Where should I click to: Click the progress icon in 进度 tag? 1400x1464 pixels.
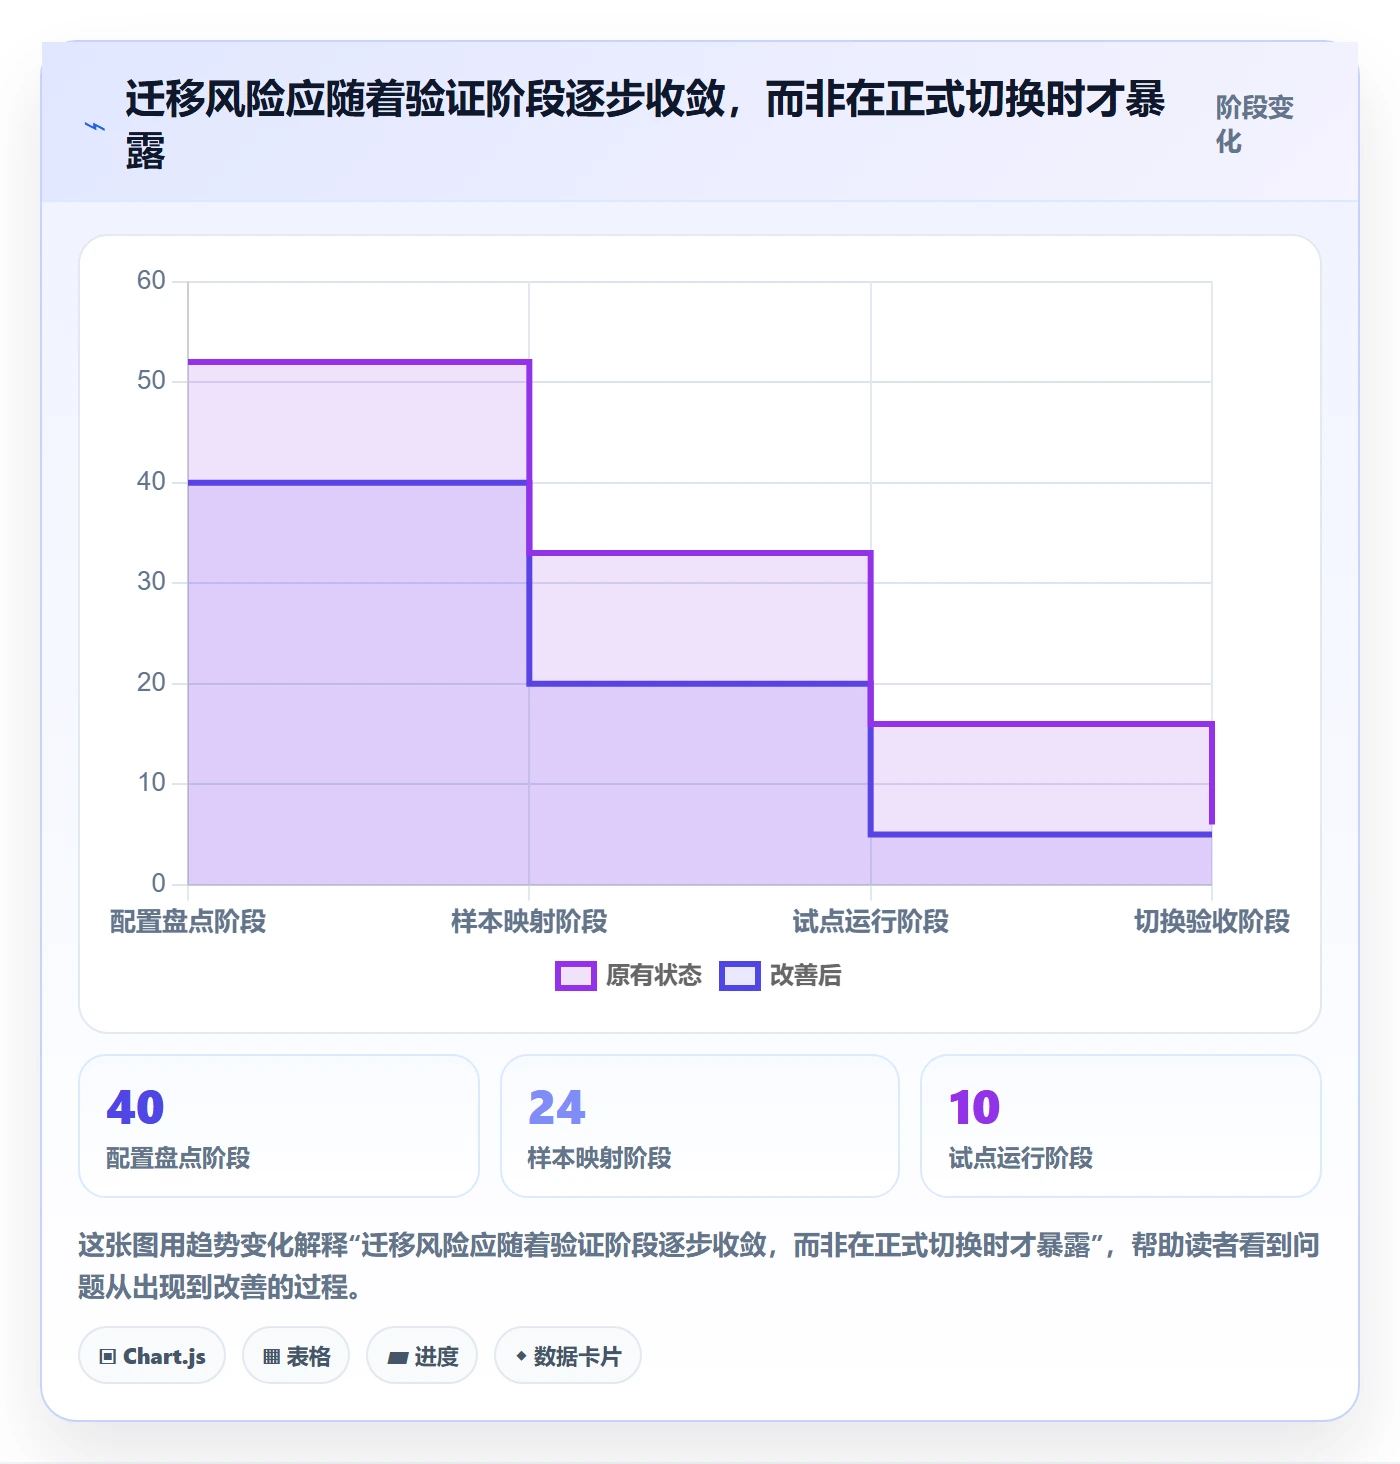click(x=398, y=1357)
